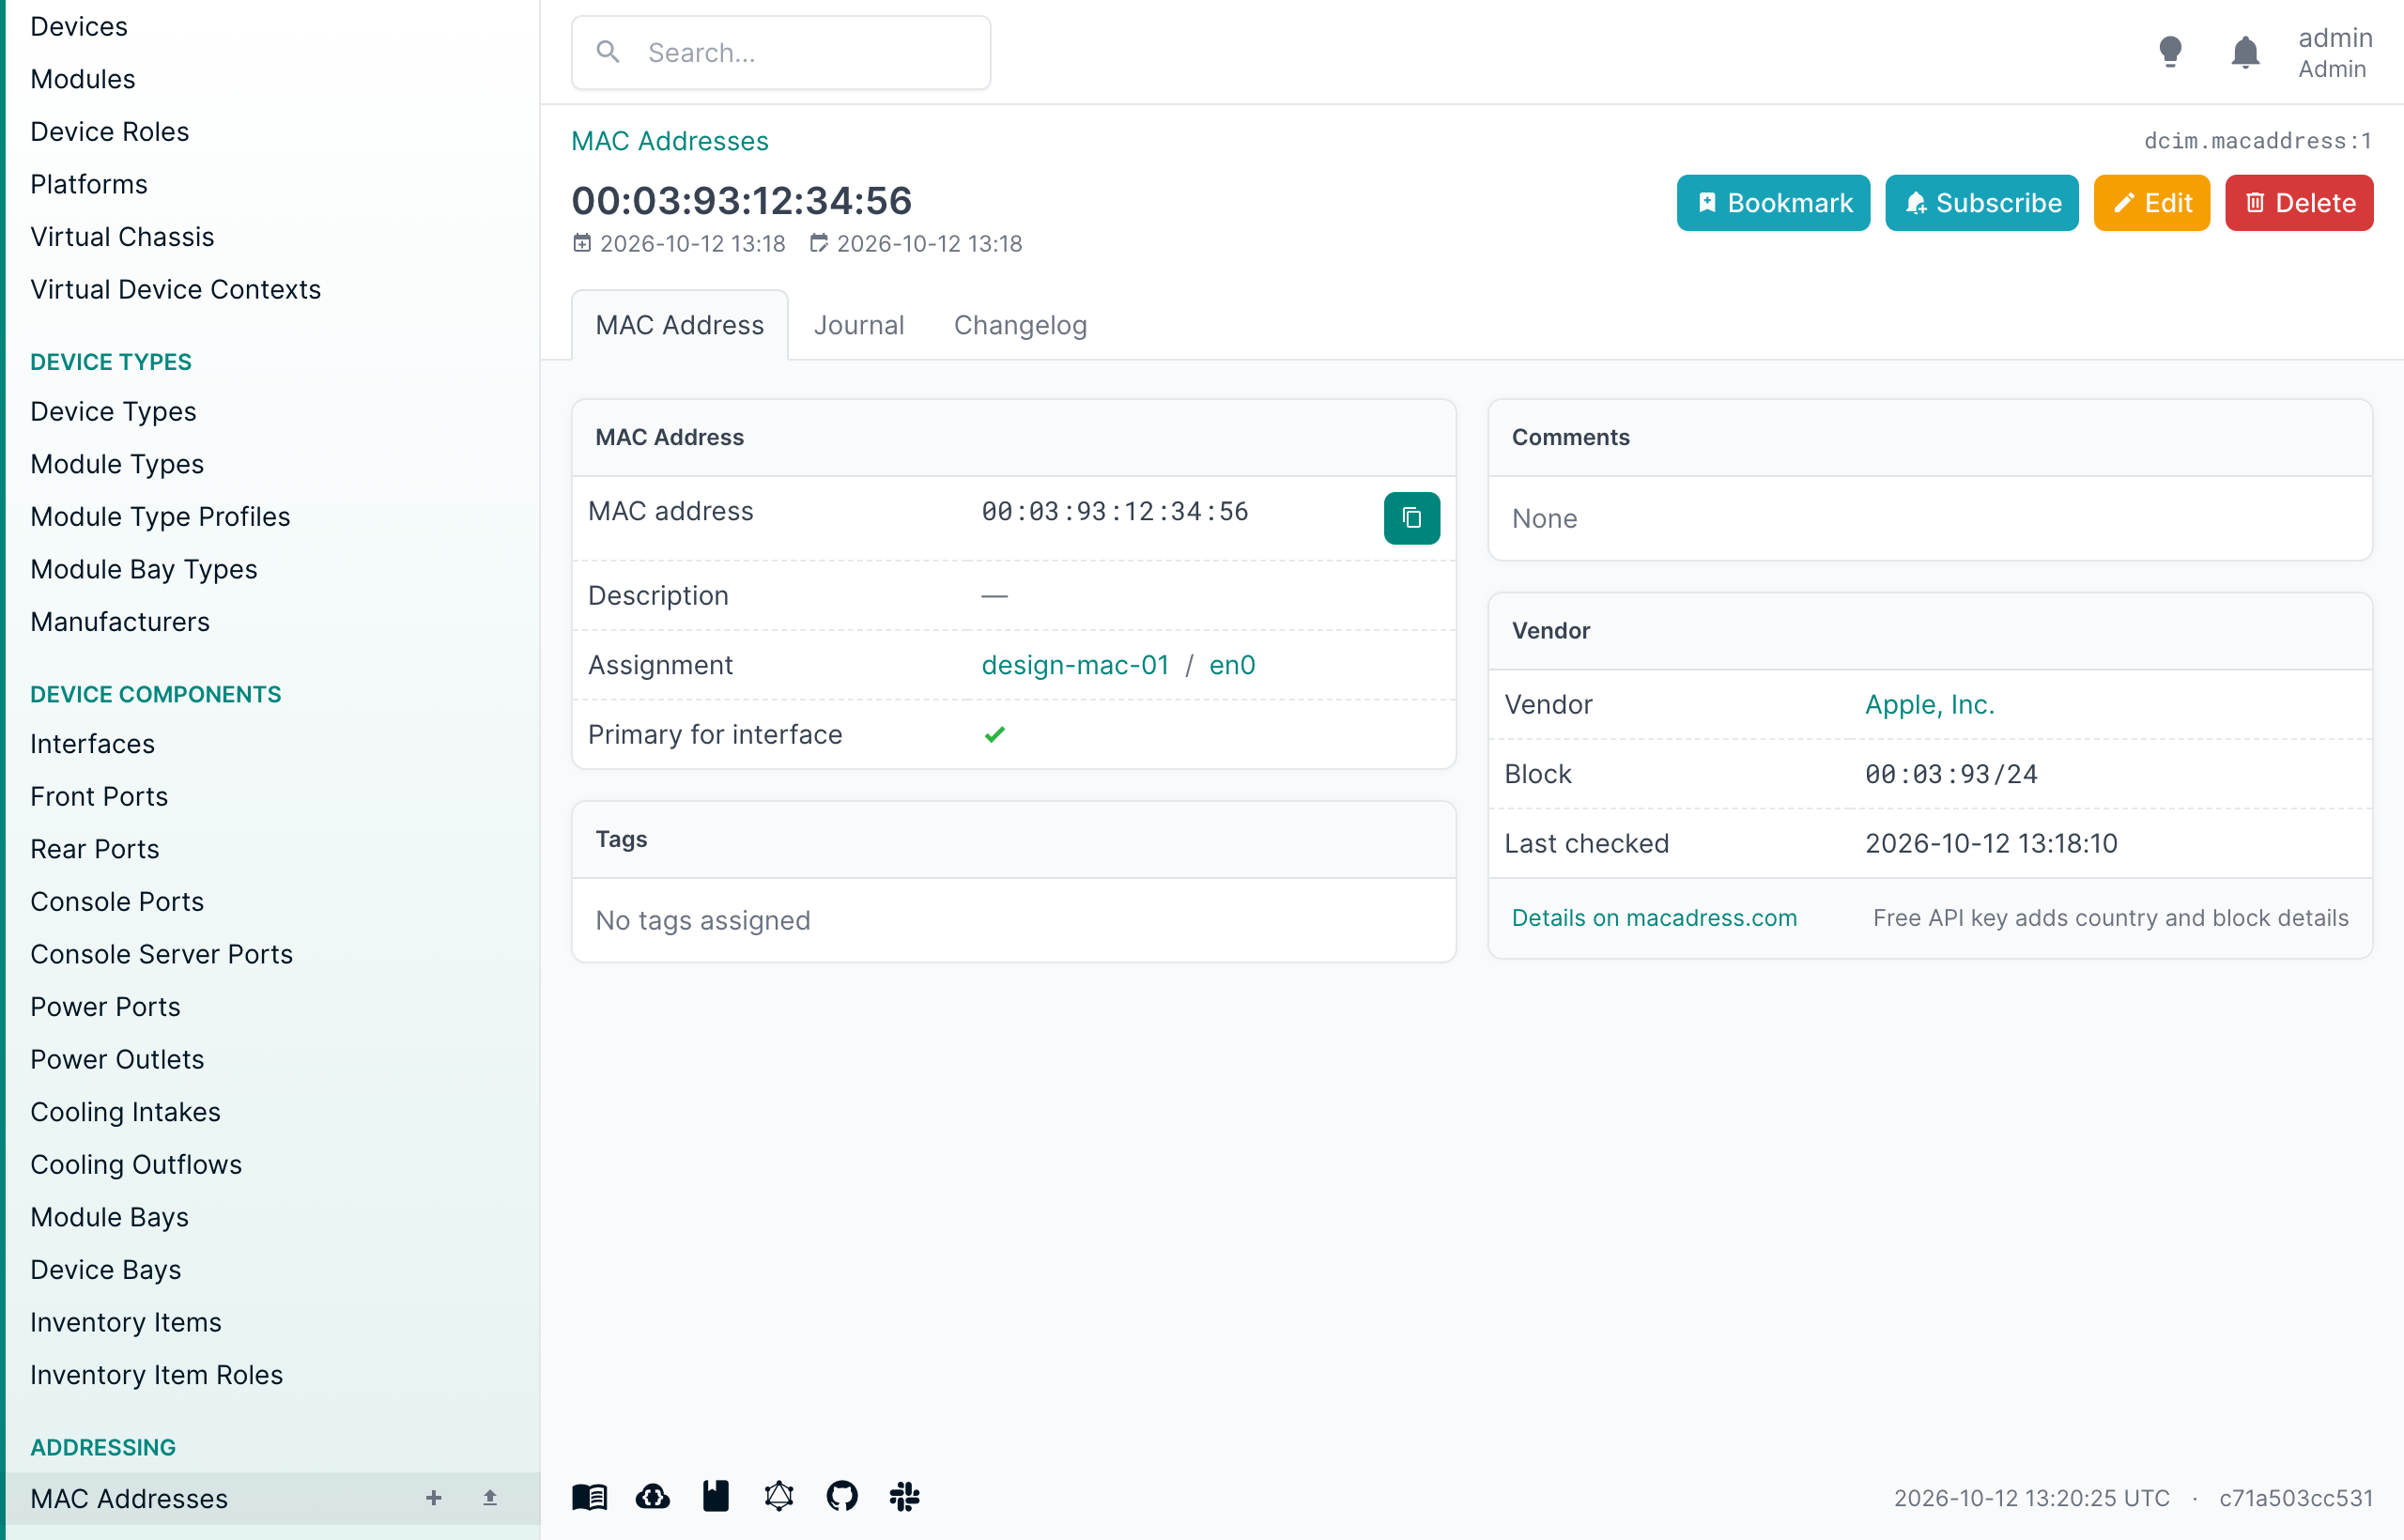The width and height of the screenshot is (2404, 1540).
Task: Open Device Bays in the sidebar
Action: (106, 1269)
